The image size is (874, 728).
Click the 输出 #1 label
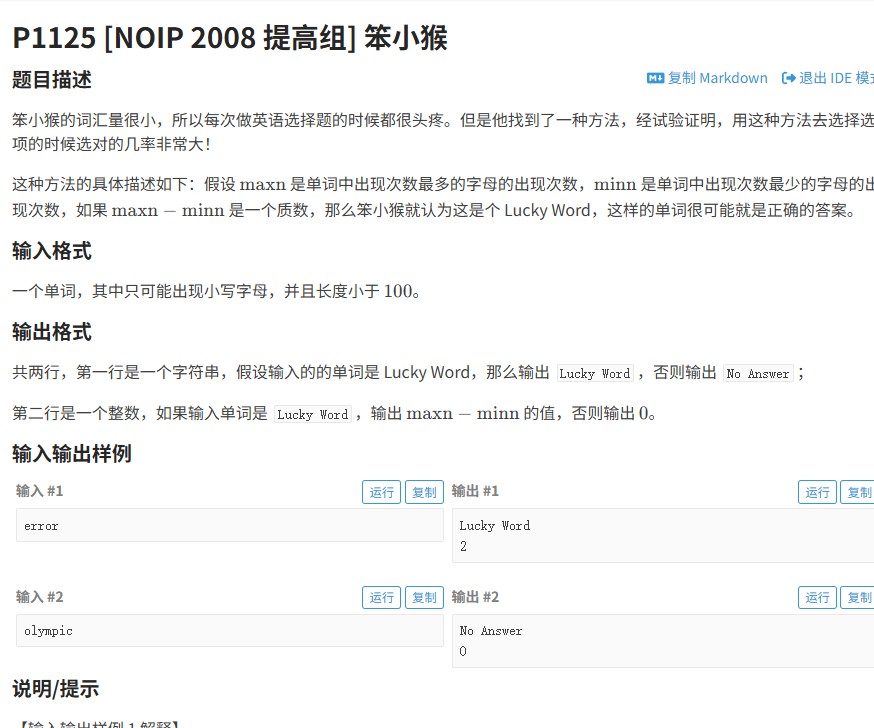tap(475, 491)
